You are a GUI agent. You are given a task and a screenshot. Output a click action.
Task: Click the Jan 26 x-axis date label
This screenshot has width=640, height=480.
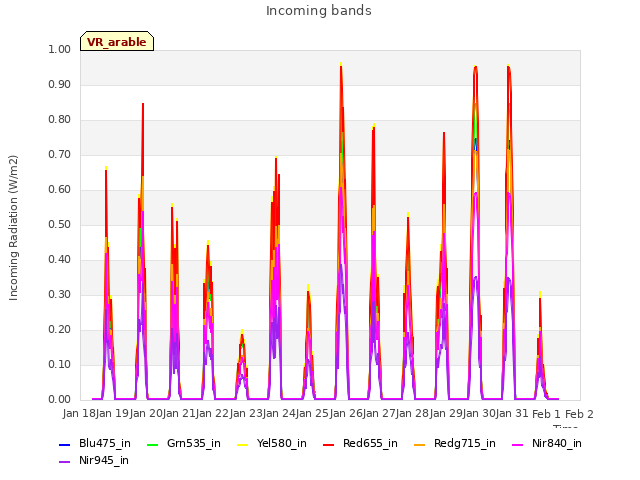click(x=346, y=414)
